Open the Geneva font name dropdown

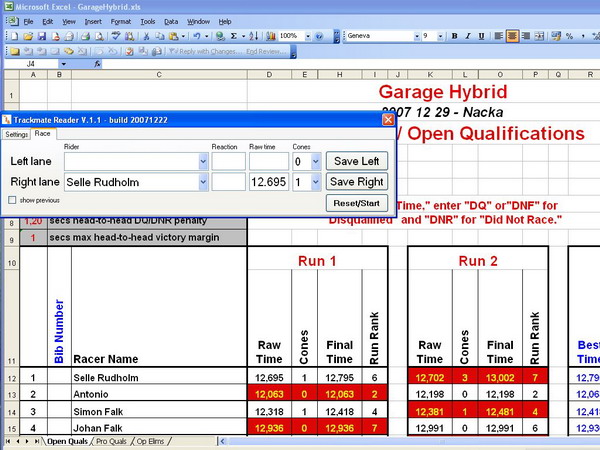[417, 36]
